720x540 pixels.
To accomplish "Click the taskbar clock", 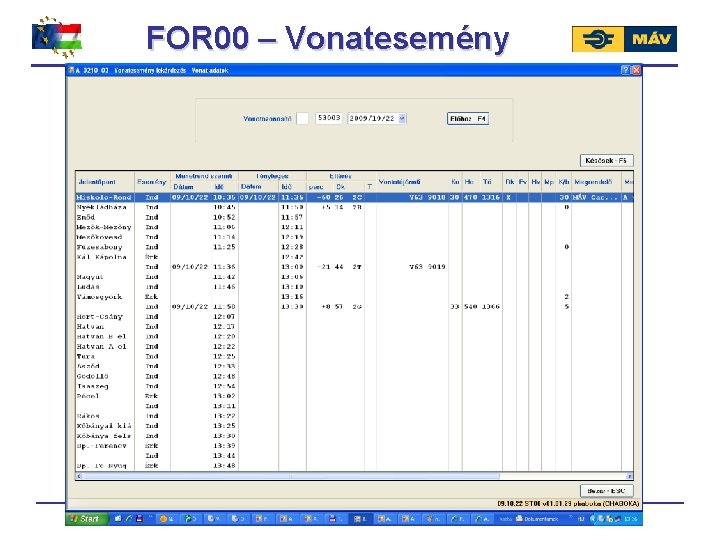I will pos(630,519).
